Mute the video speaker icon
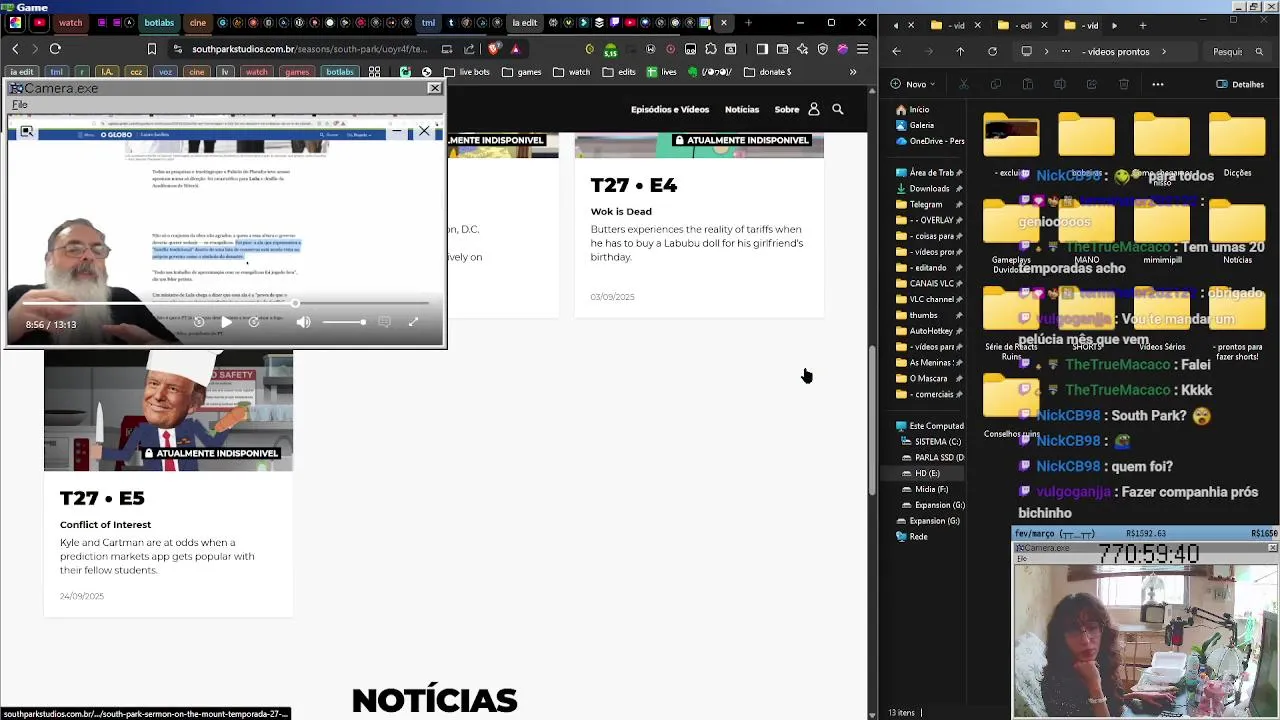This screenshot has width=1280, height=720. tap(304, 322)
